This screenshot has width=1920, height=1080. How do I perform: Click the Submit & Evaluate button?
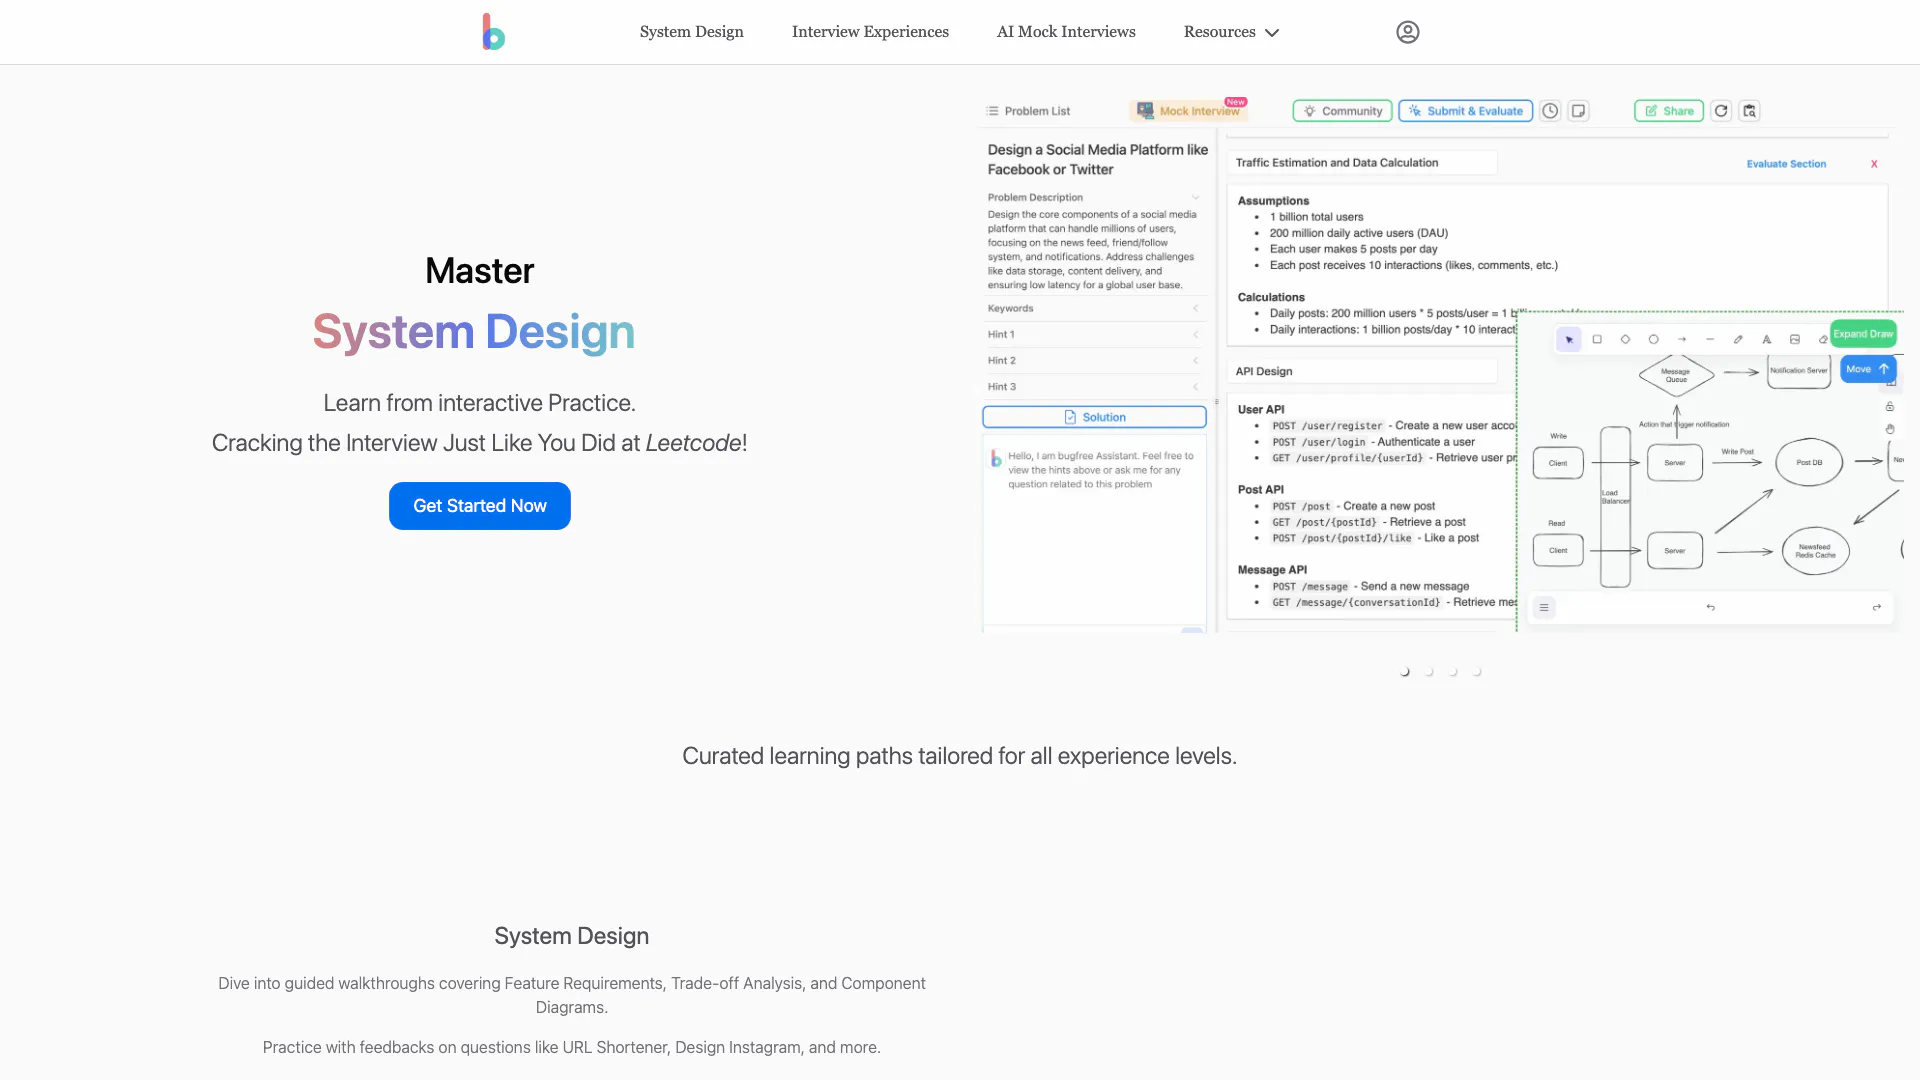[1465, 111]
